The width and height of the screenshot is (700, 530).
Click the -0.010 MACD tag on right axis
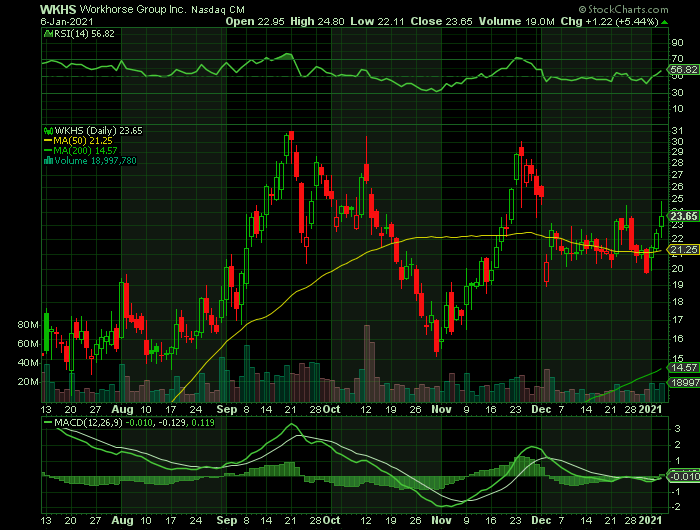click(x=683, y=476)
